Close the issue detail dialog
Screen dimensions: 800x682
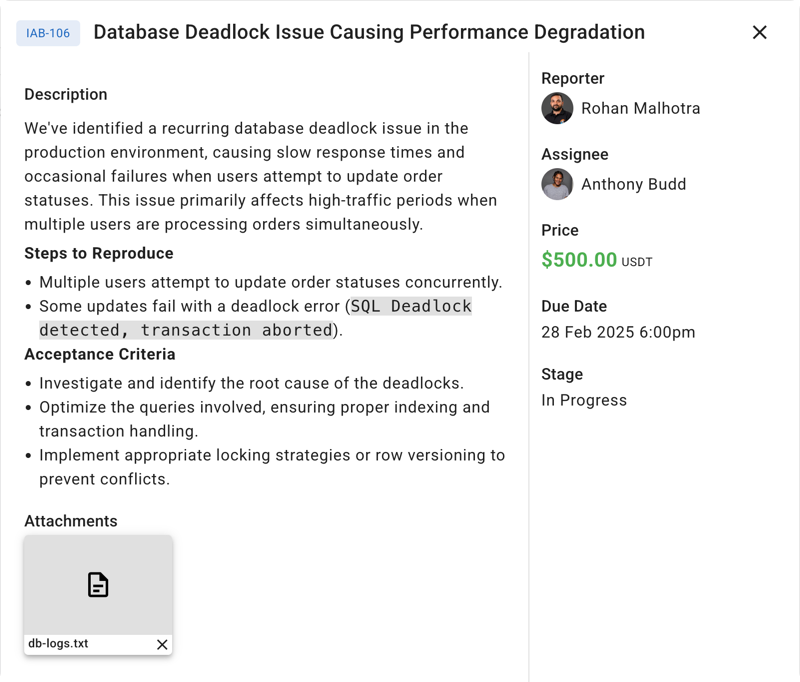point(760,32)
